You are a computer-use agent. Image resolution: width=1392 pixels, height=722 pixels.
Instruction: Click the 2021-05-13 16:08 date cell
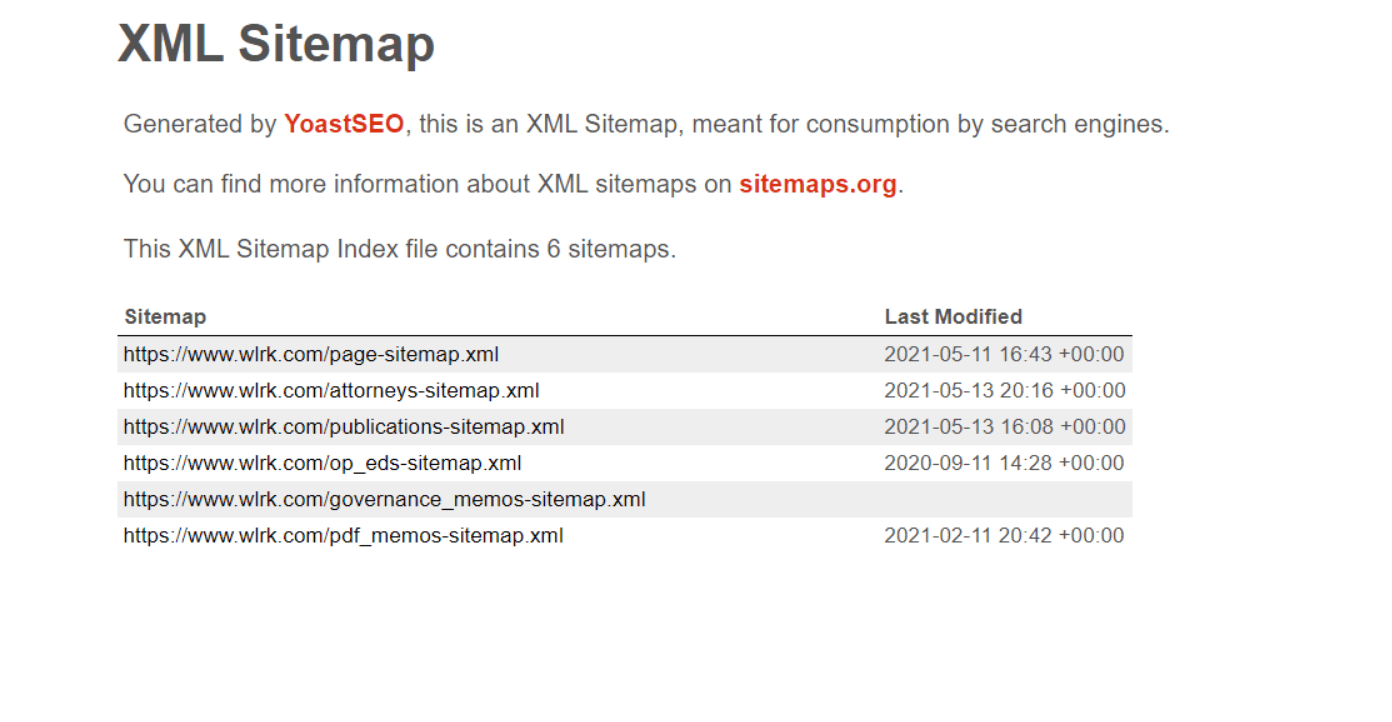(x=1004, y=427)
